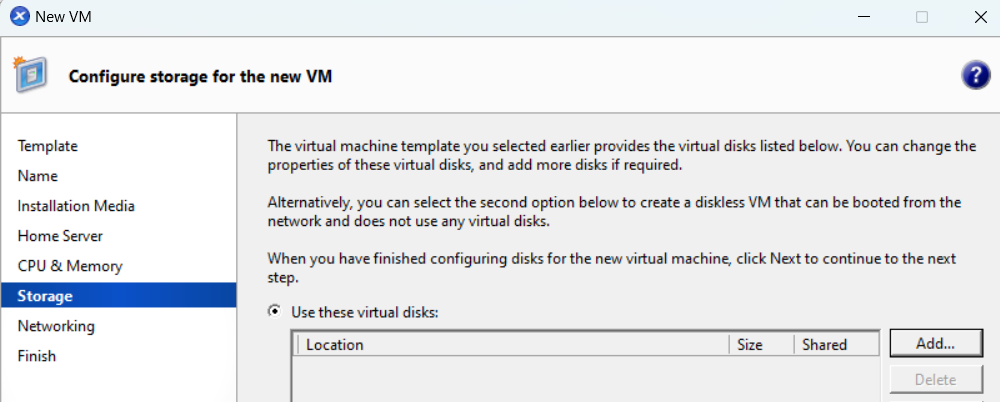Open the Name step in sidebar
Viewport: 1000px width, 402px height.
click(x=38, y=176)
